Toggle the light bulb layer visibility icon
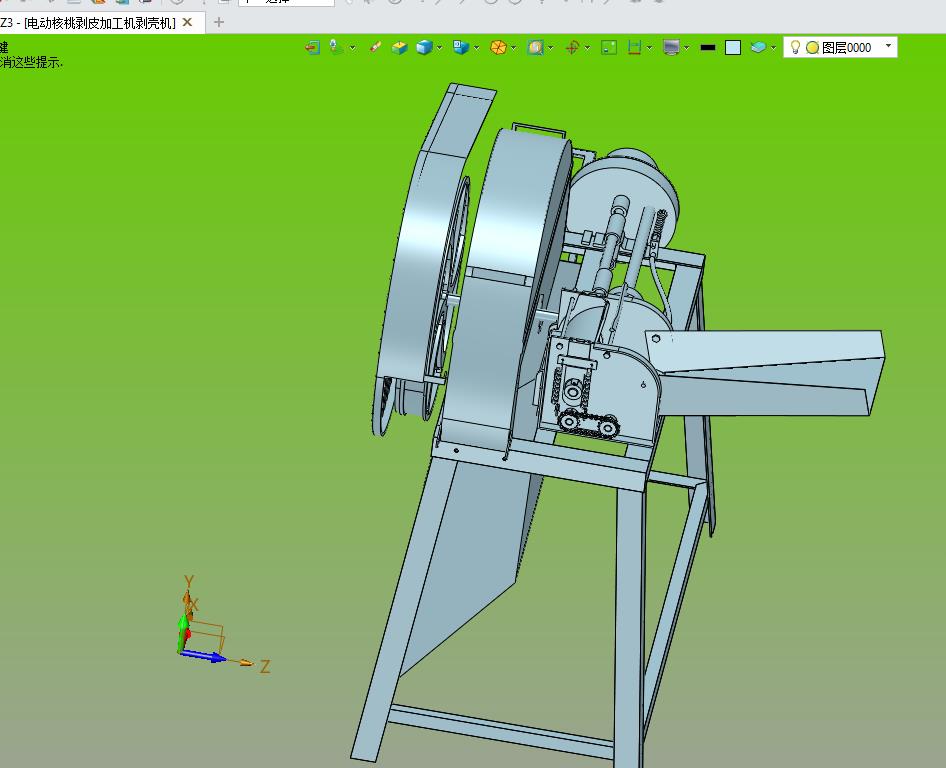Image resolution: width=946 pixels, height=768 pixels. 795,47
